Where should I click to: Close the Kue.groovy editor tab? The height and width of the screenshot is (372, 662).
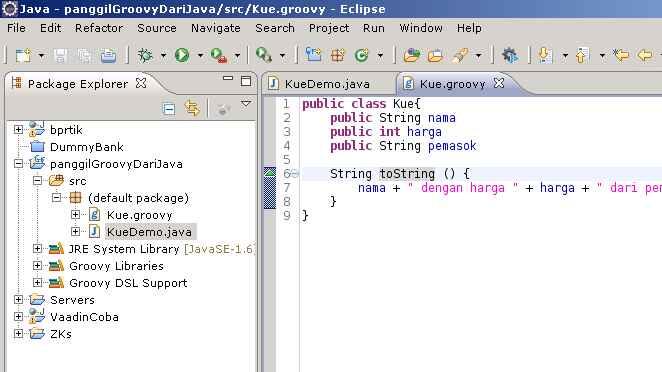click(499, 83)
